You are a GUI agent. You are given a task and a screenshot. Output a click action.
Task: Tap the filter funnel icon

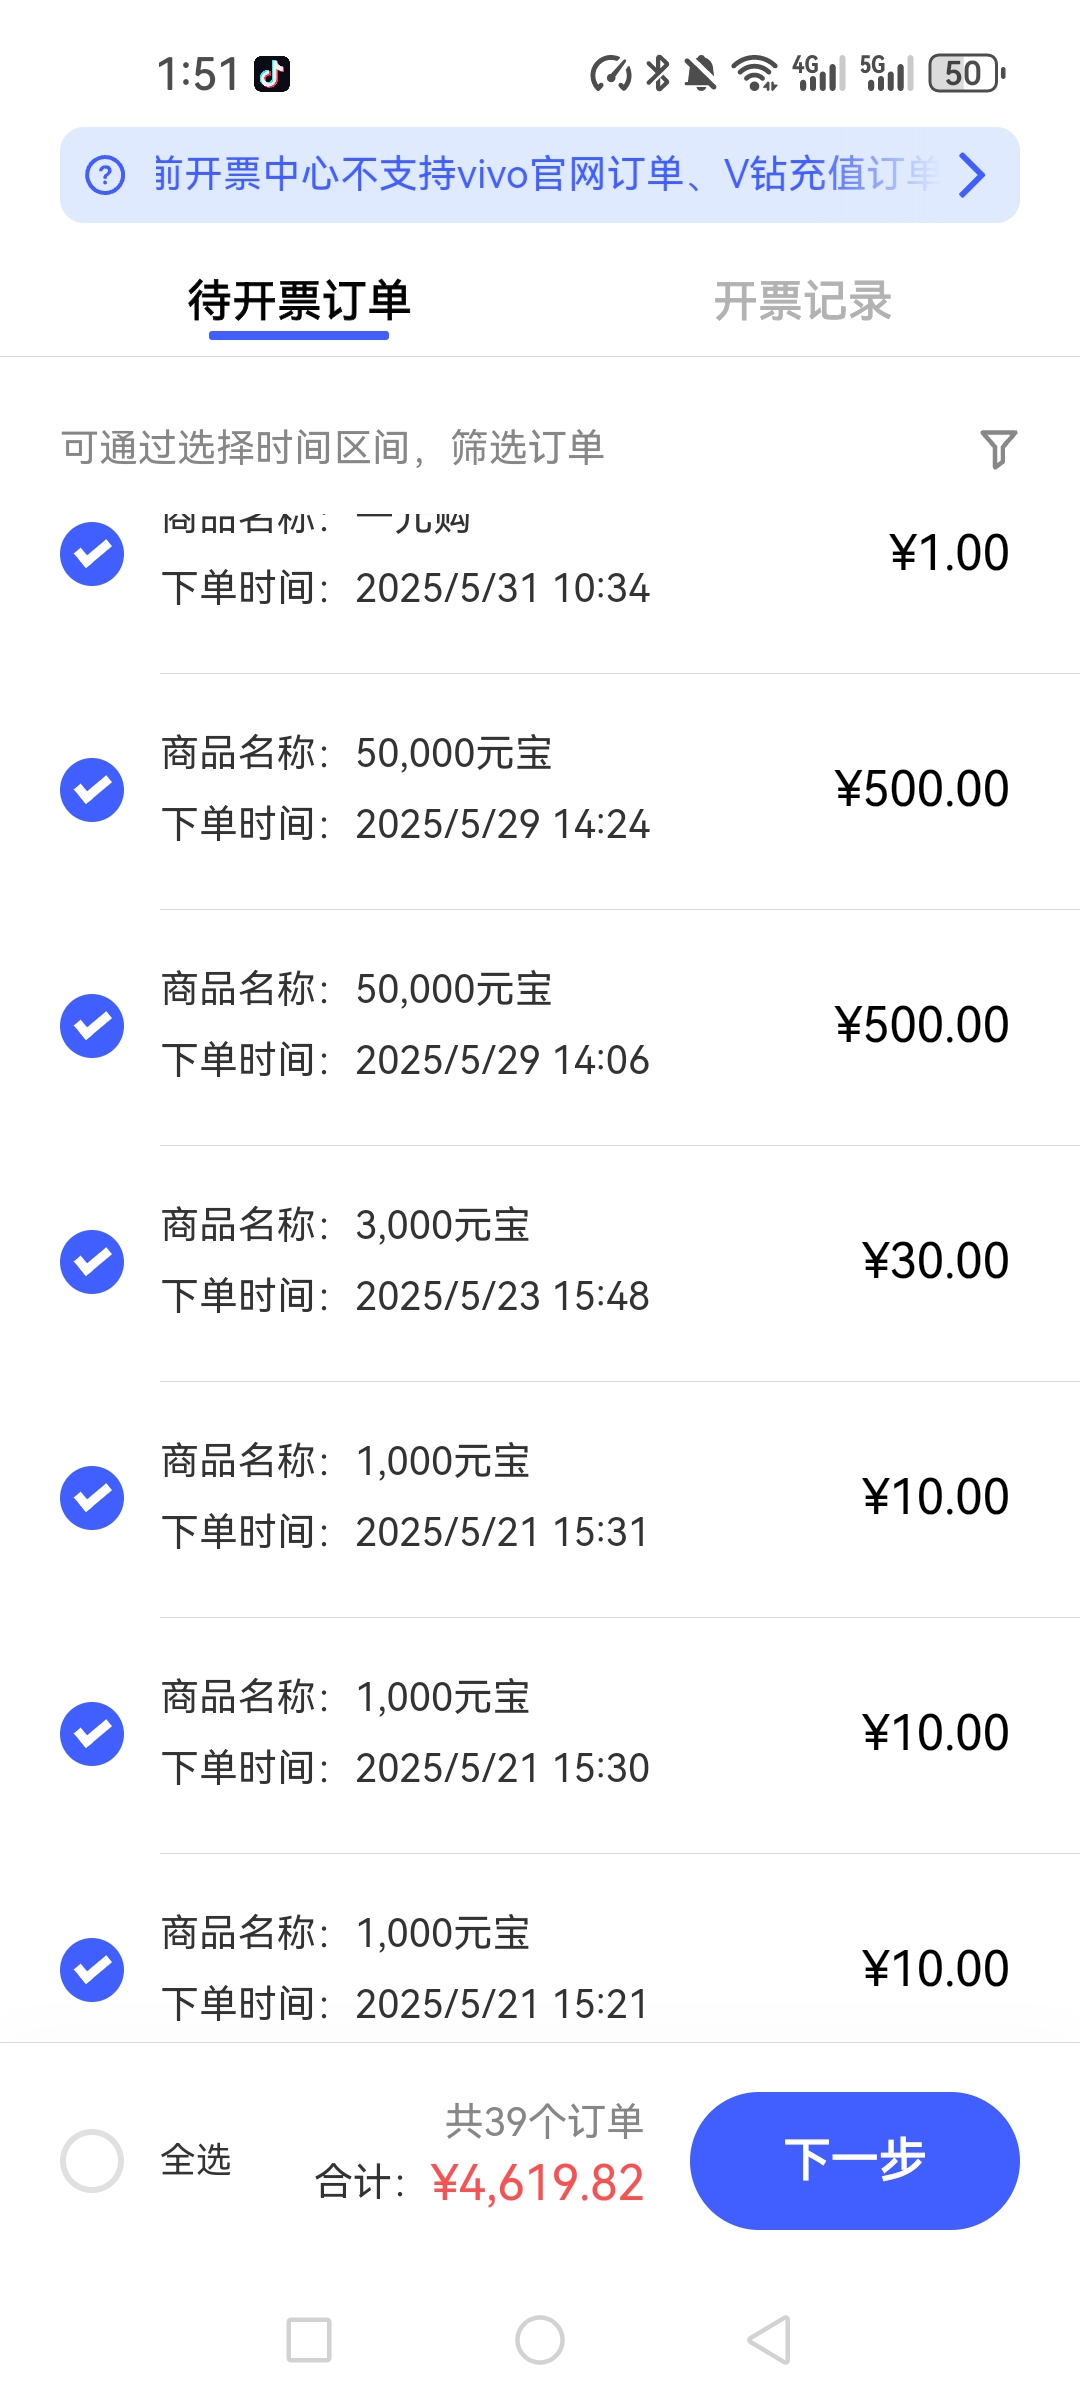[998, 449]
